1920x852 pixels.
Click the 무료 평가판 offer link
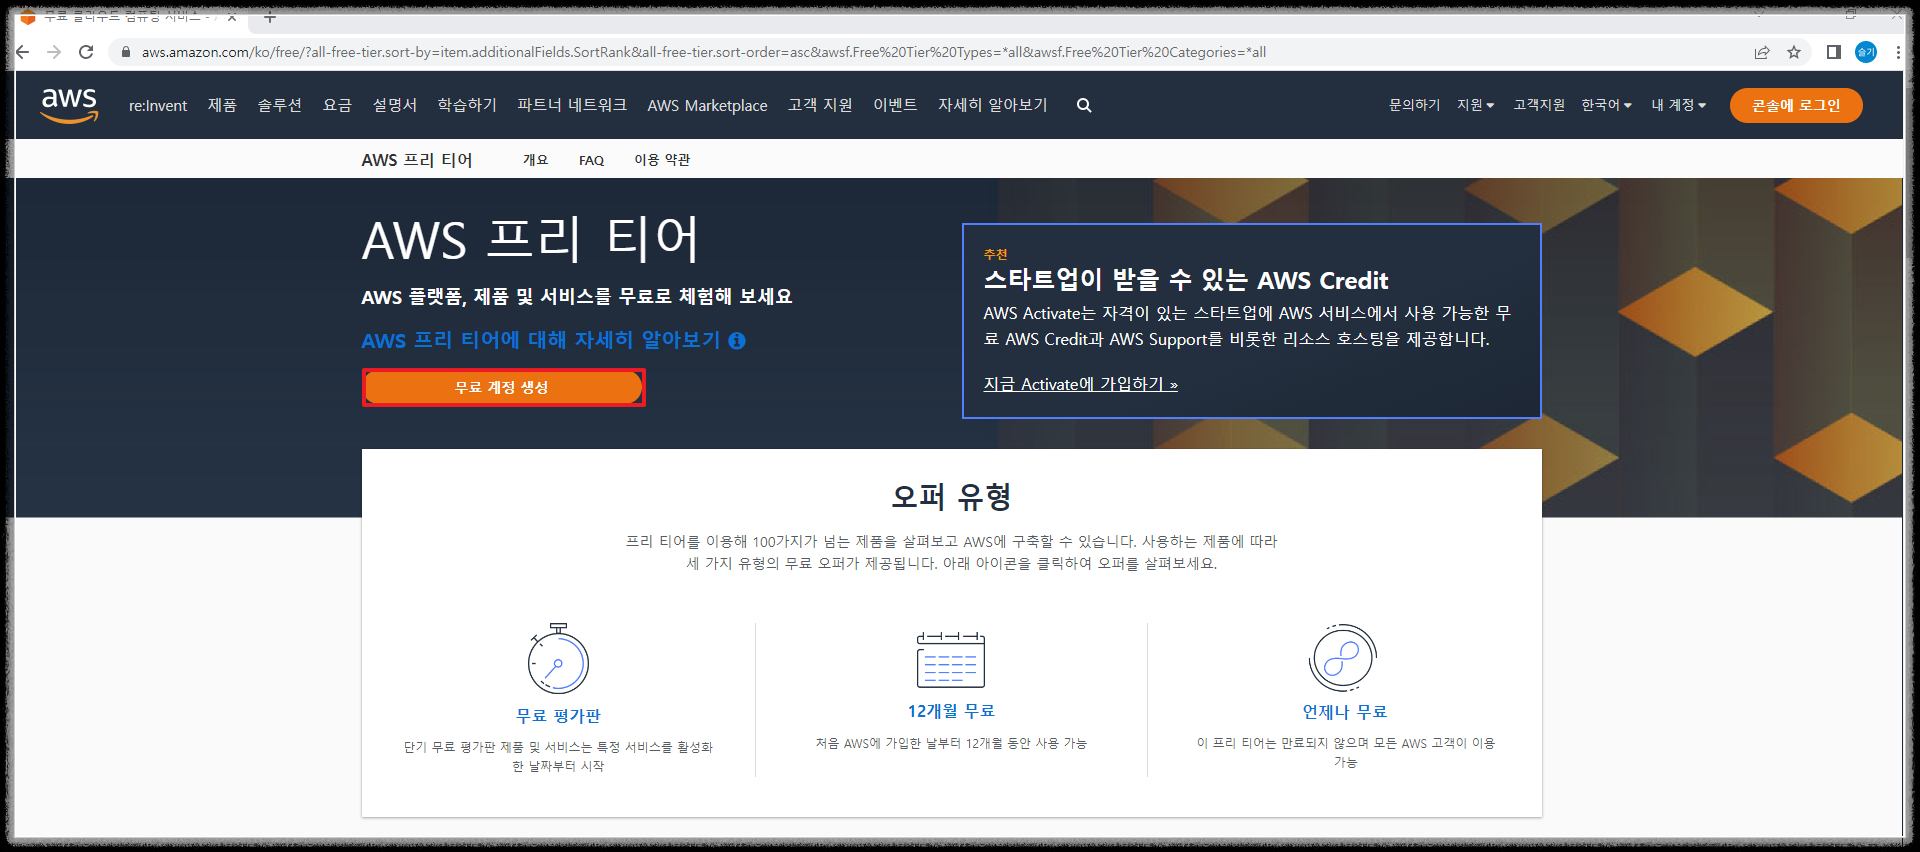point(558,716)
